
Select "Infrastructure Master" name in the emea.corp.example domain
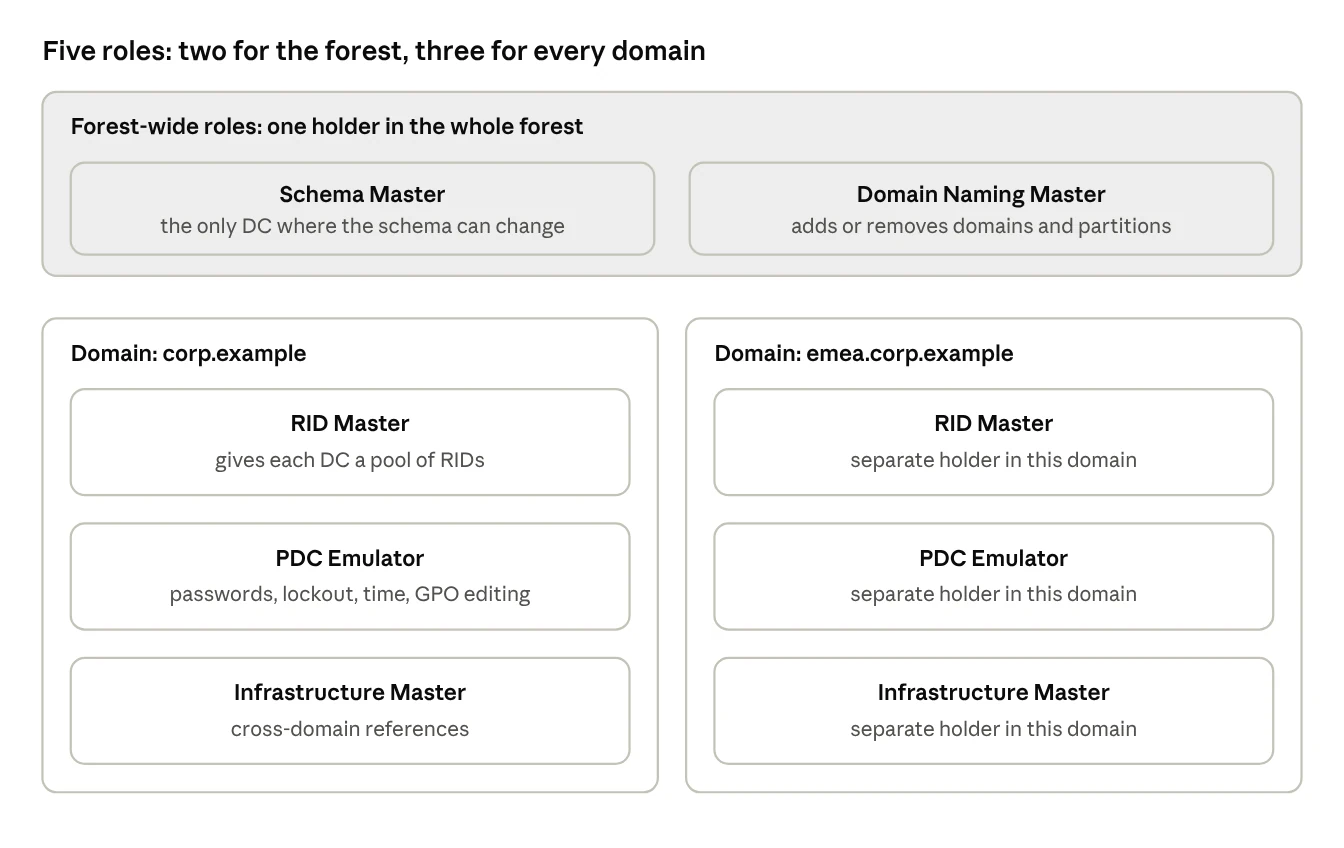click(x=994, y=692)
